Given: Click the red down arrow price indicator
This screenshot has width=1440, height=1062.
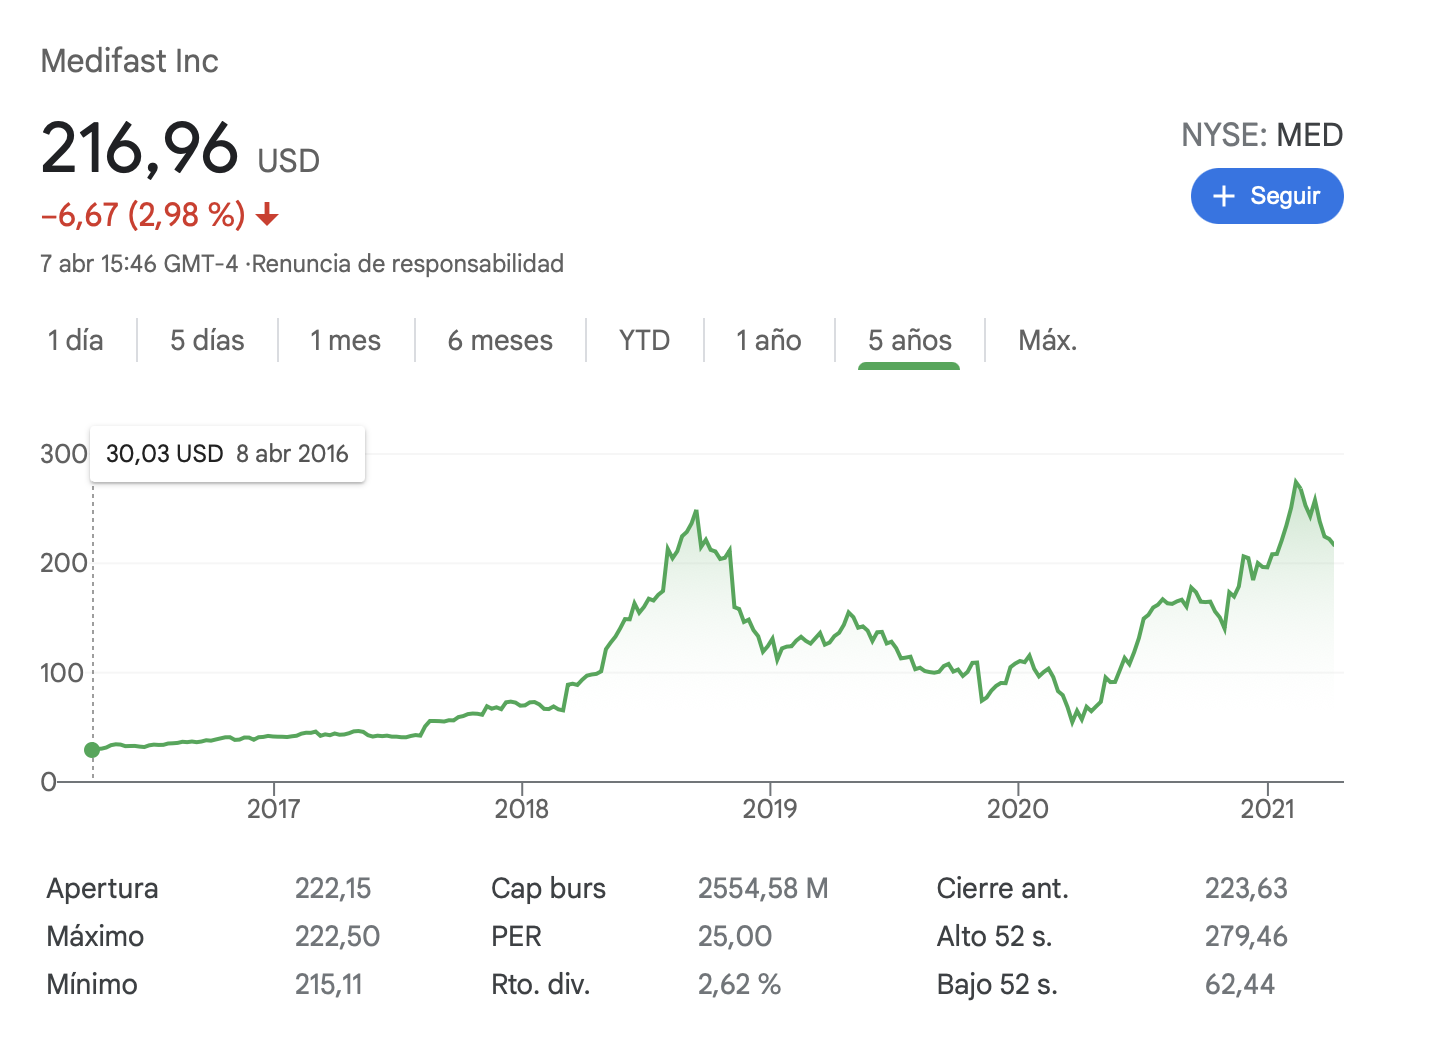Looking at the screenshot, I should tap(267, 214).
